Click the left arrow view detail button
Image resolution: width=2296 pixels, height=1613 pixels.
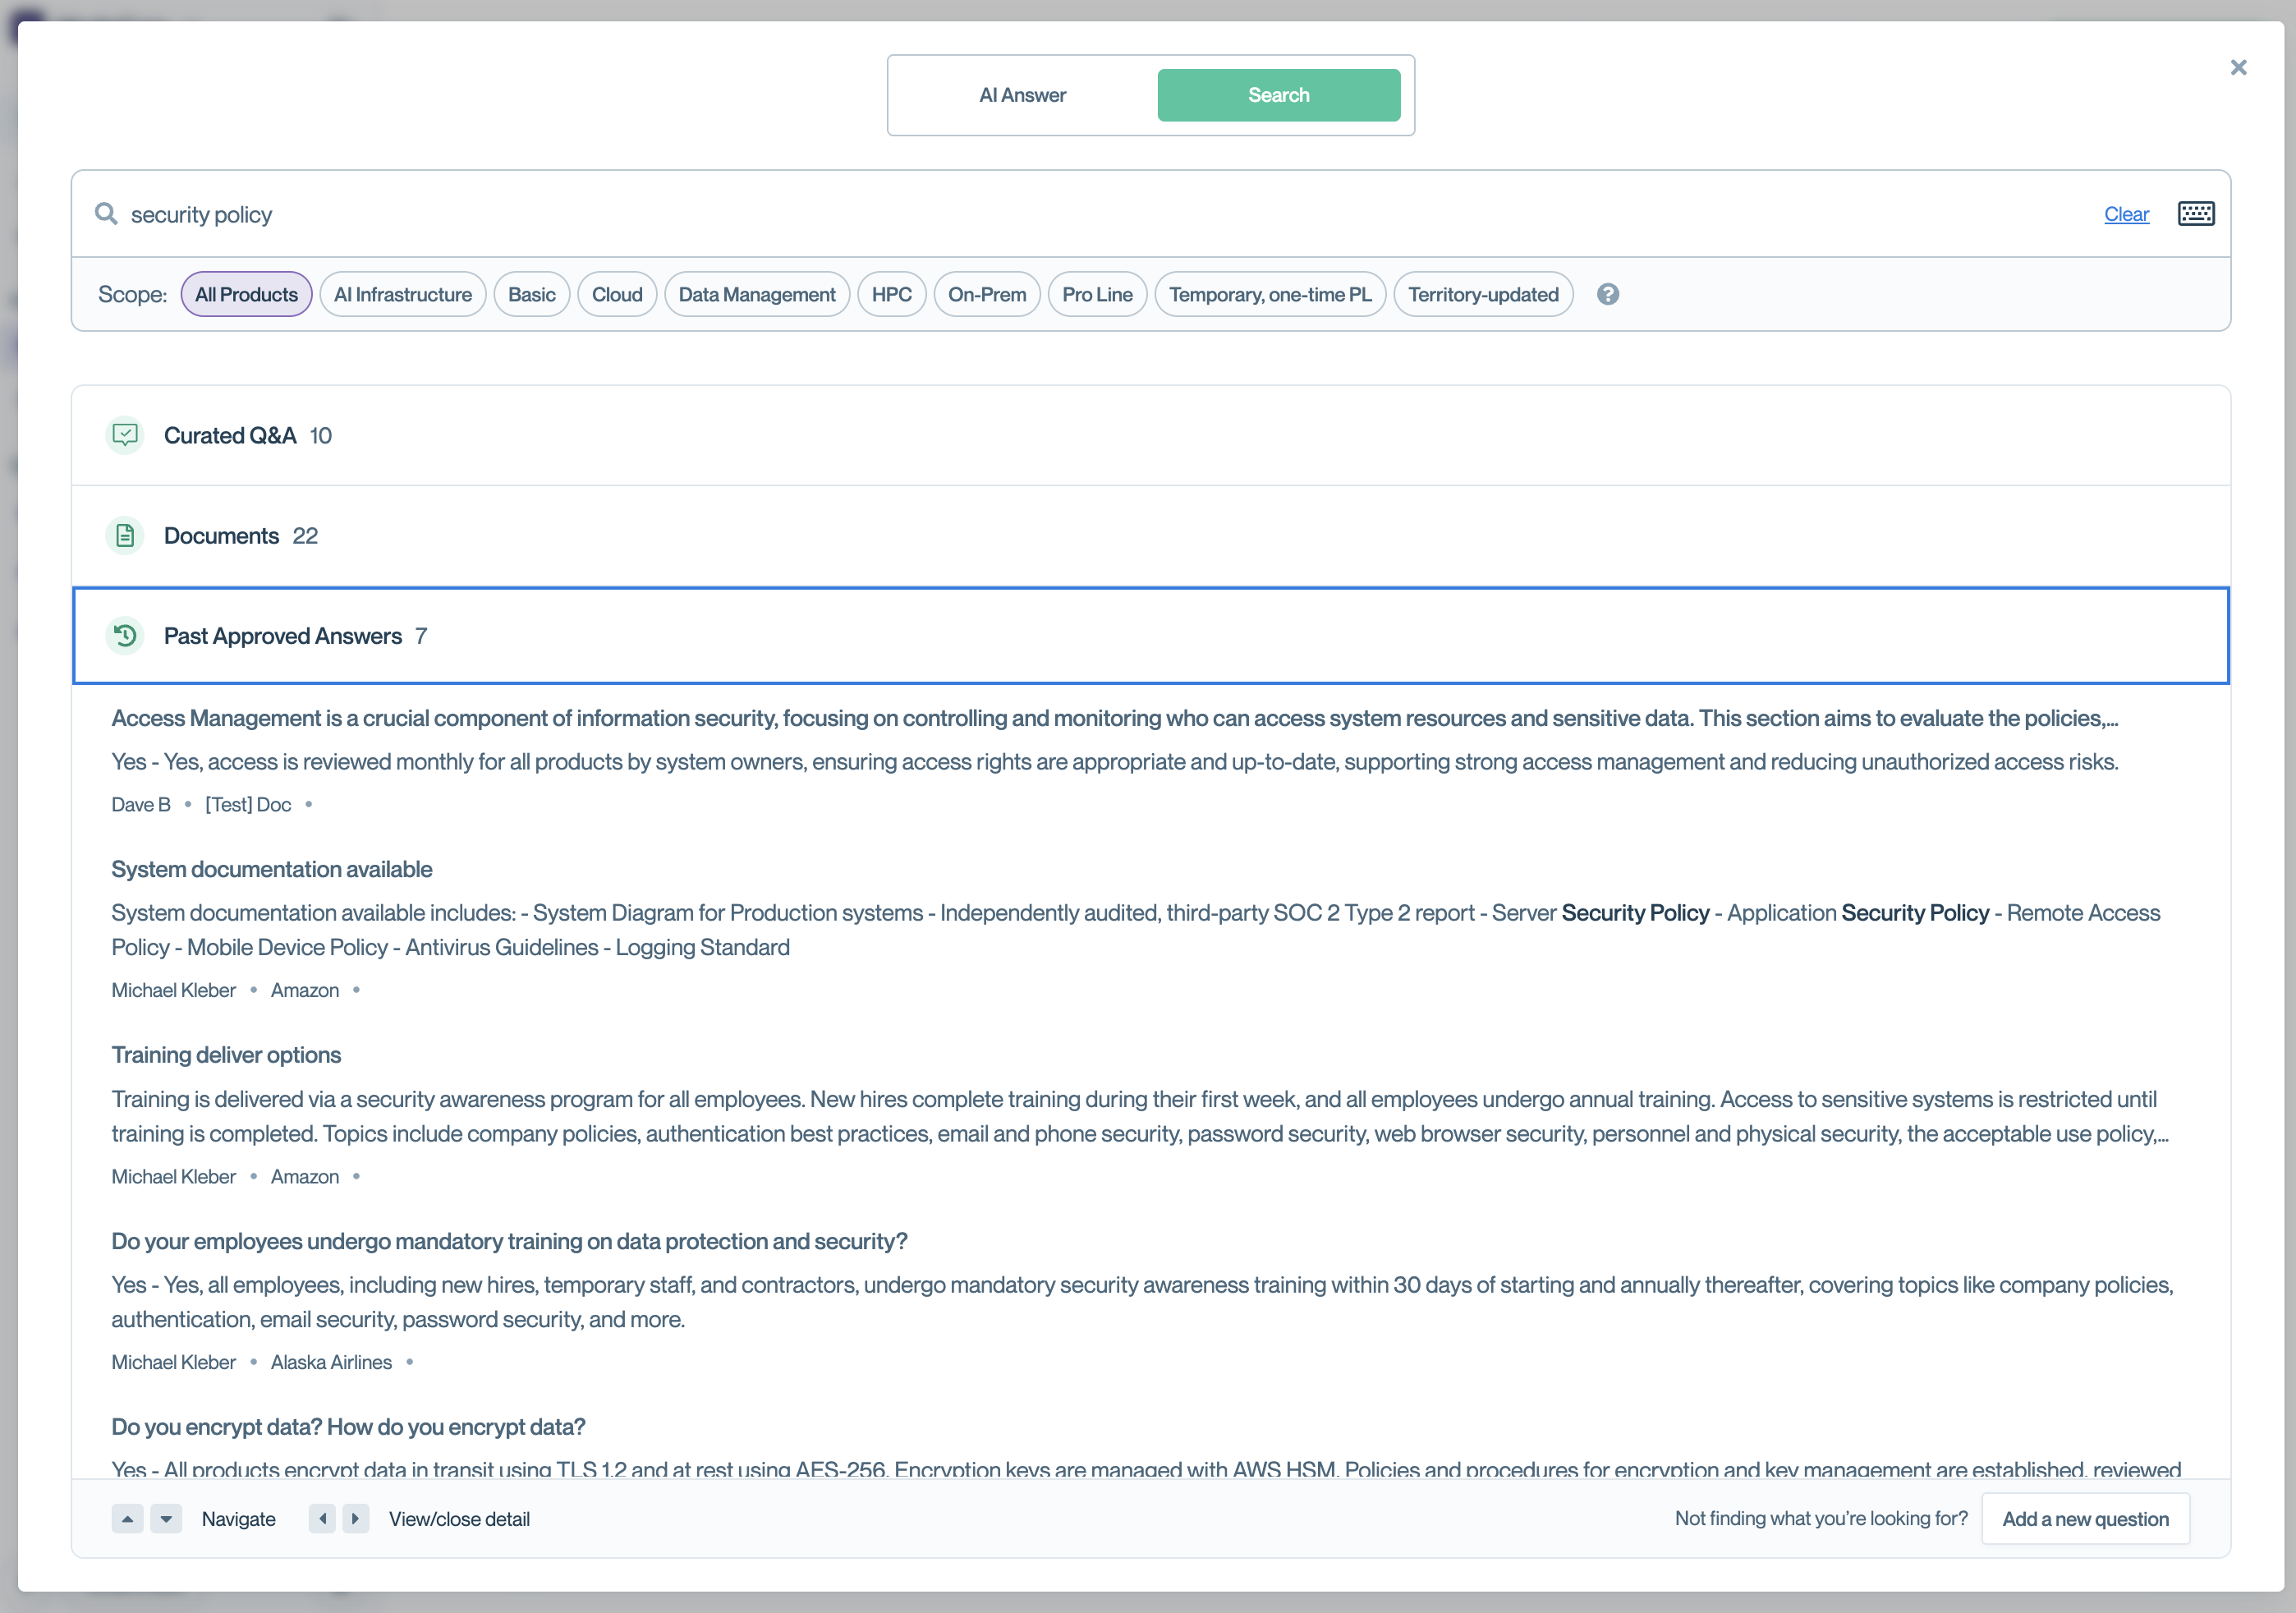pyautogui.click(x=322, y=1518)
